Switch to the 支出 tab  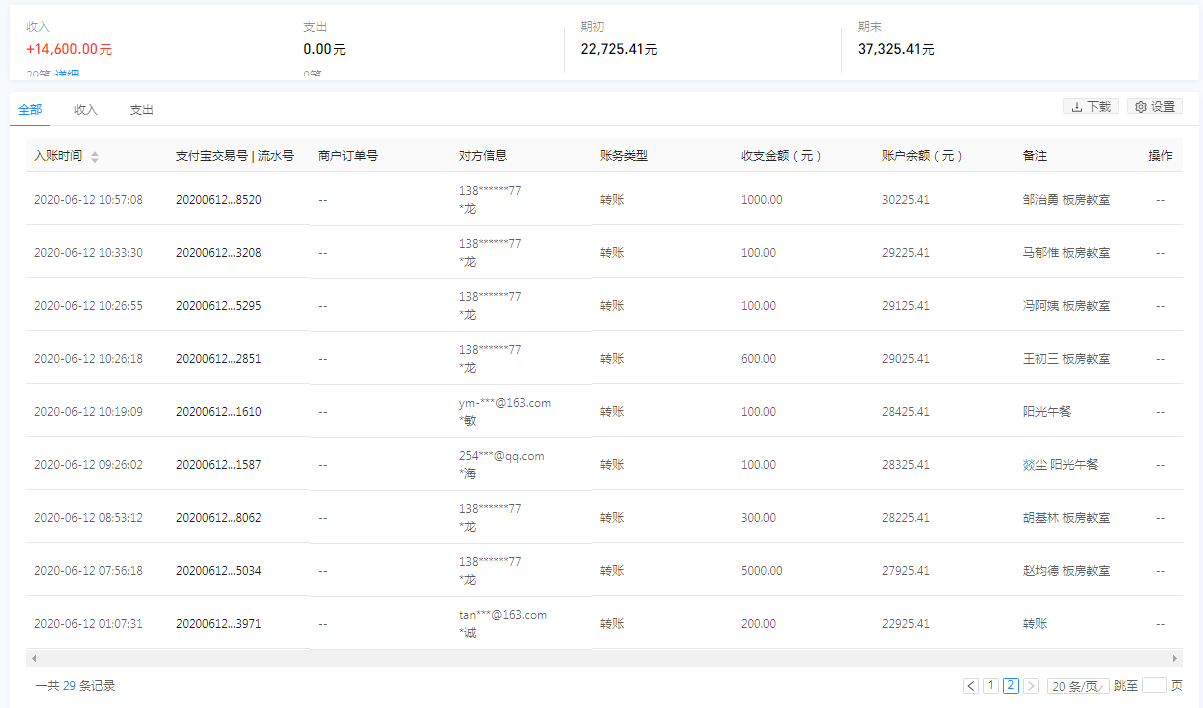click(x=142, y=110)
